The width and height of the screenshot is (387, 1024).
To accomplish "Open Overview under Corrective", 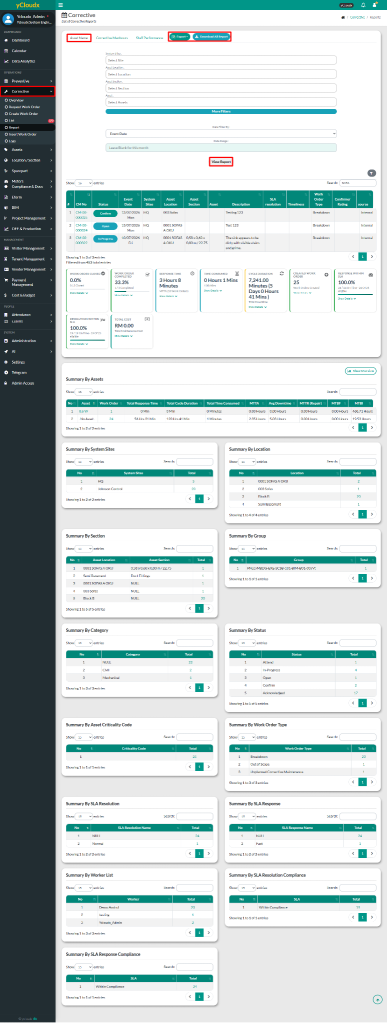I will (x=27, y=101).
